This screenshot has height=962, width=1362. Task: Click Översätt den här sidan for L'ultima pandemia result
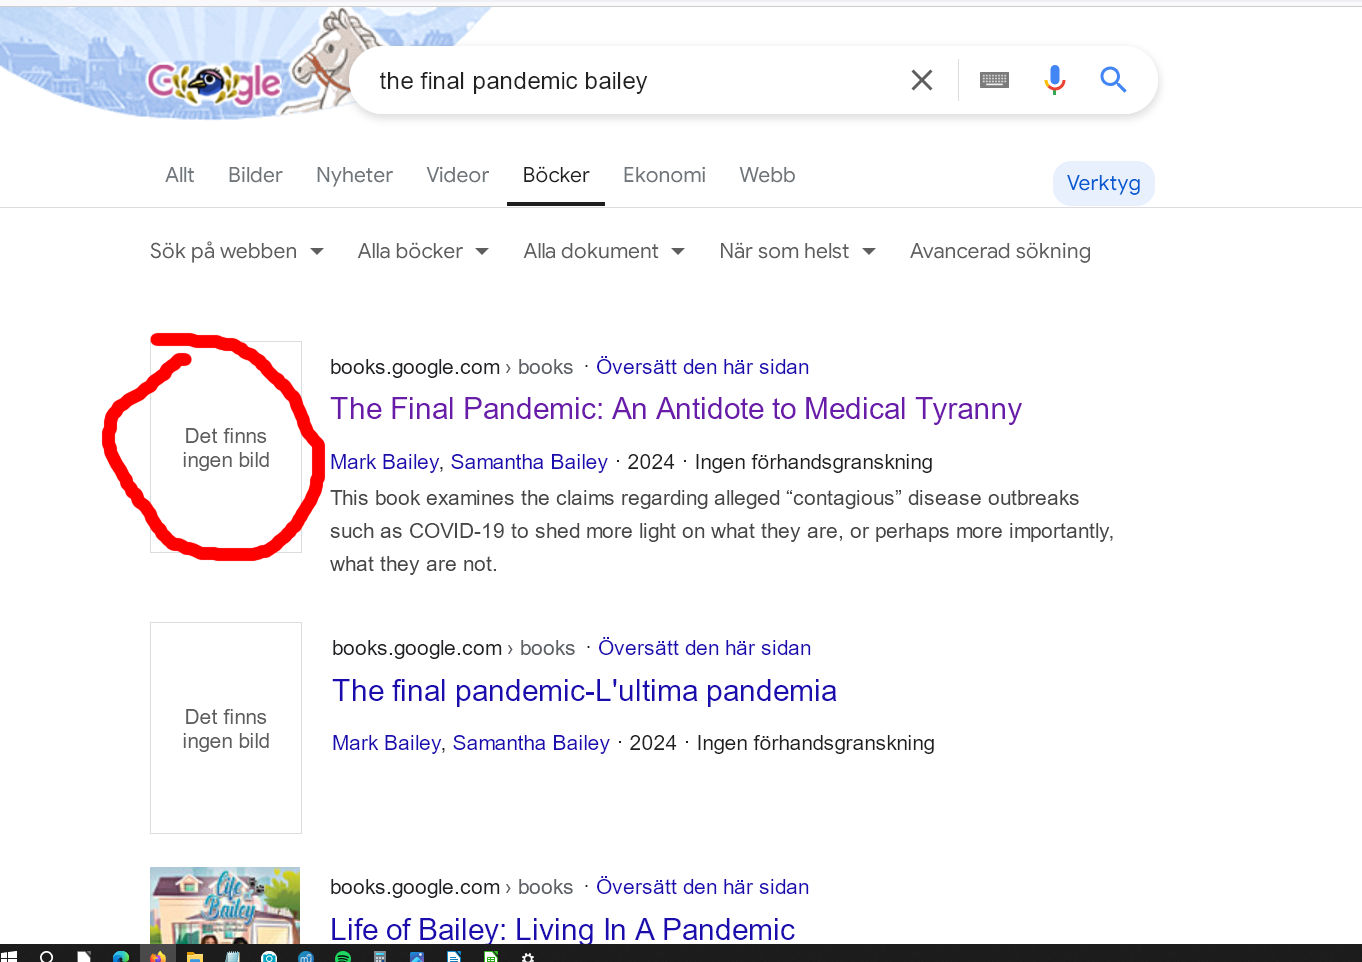(x=704, y=648)
